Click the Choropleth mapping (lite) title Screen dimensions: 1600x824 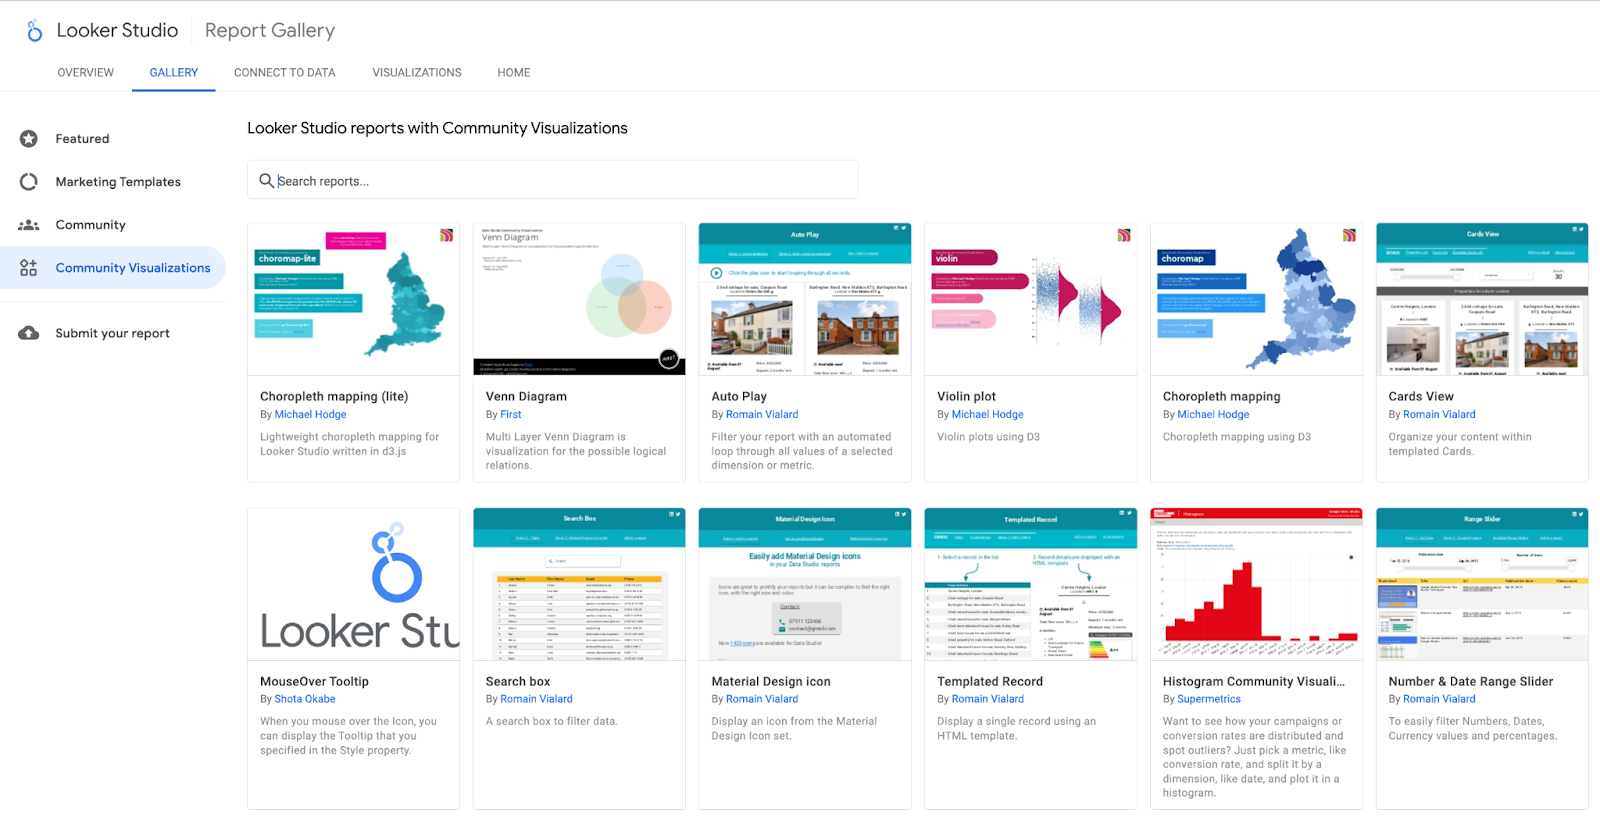334,397
